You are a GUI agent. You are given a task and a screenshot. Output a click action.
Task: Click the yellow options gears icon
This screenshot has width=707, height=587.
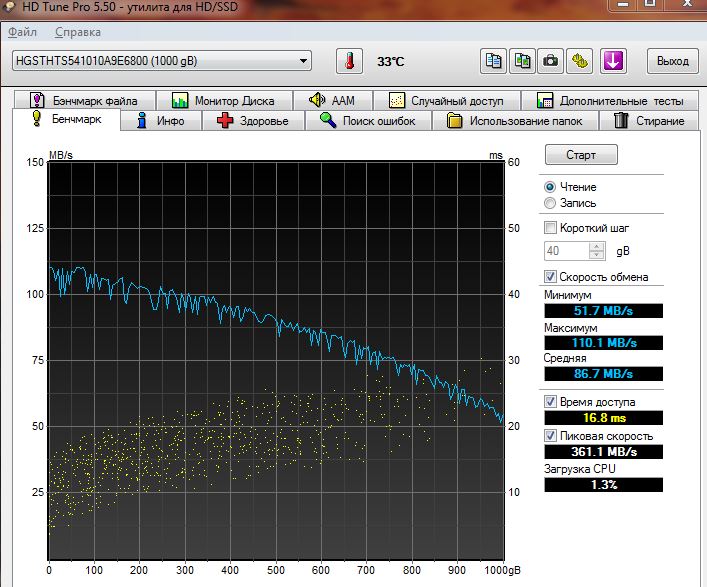coord(578,61)
